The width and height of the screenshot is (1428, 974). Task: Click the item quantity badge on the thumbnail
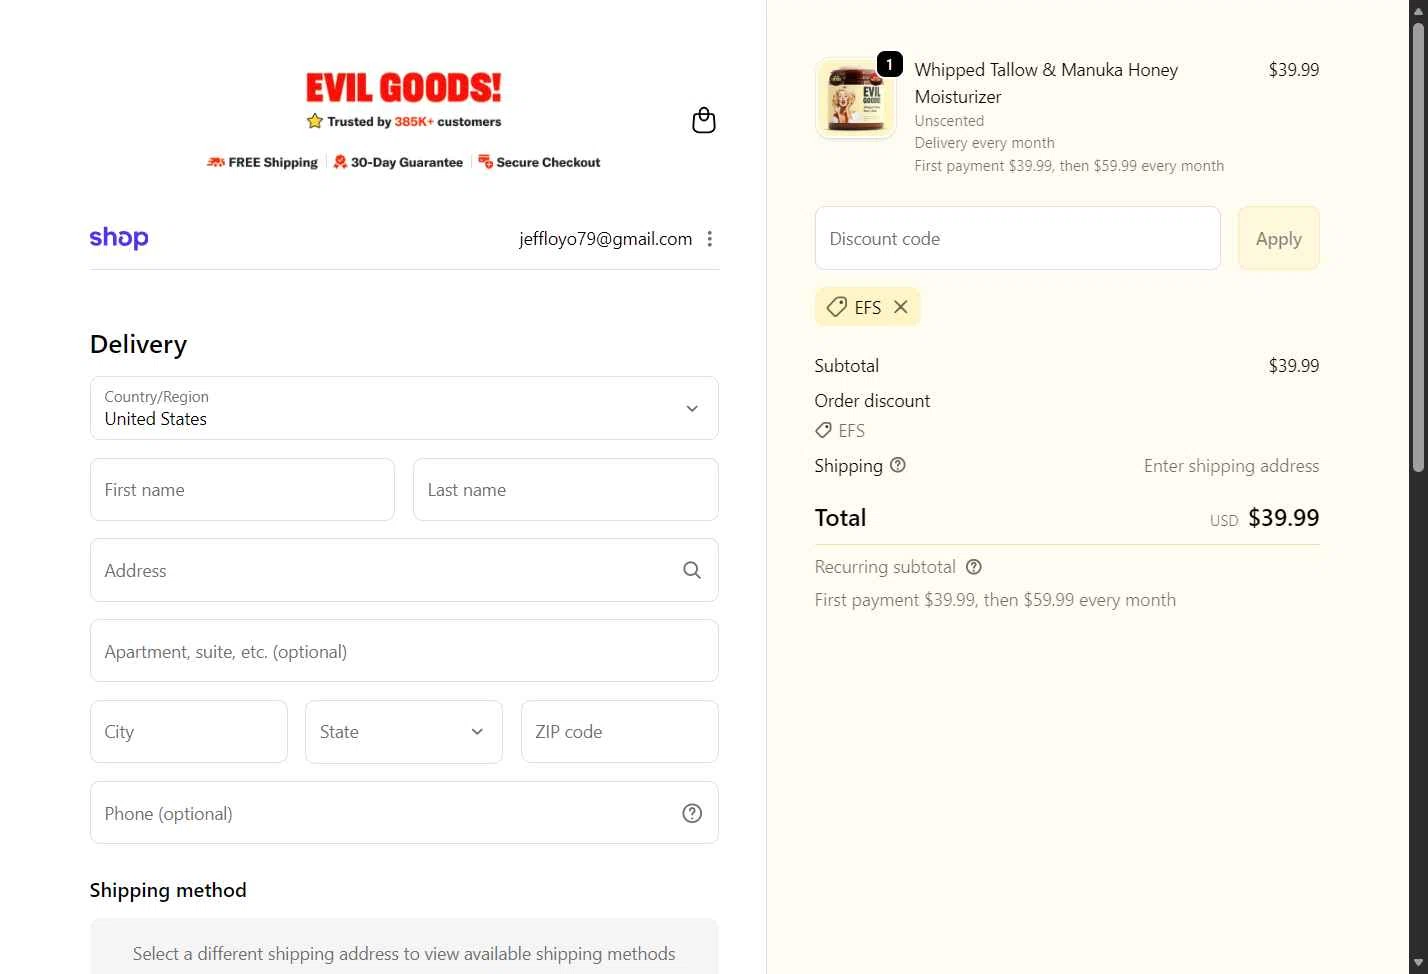(890, 64)
